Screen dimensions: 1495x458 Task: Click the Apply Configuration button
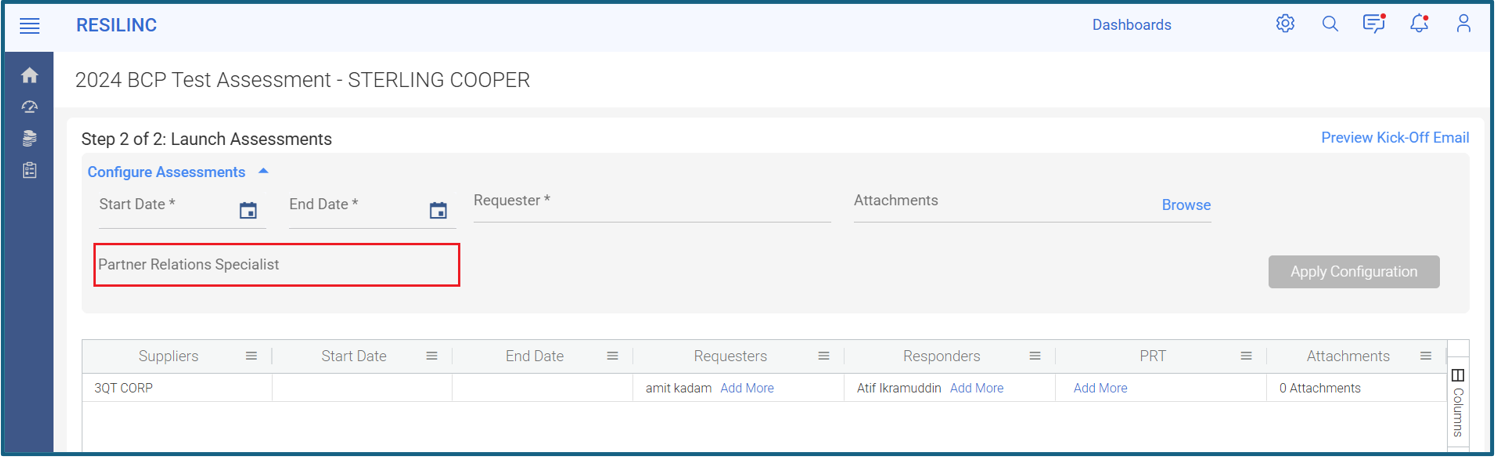click(x=1354, y=272)
